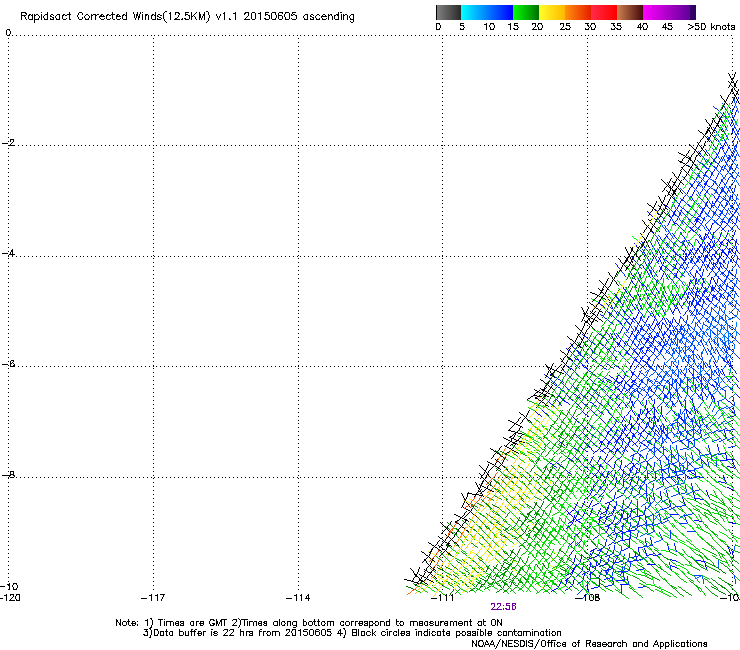
Task: Click the 40 label on the speed legend
Action: click(x=642, y=27)
